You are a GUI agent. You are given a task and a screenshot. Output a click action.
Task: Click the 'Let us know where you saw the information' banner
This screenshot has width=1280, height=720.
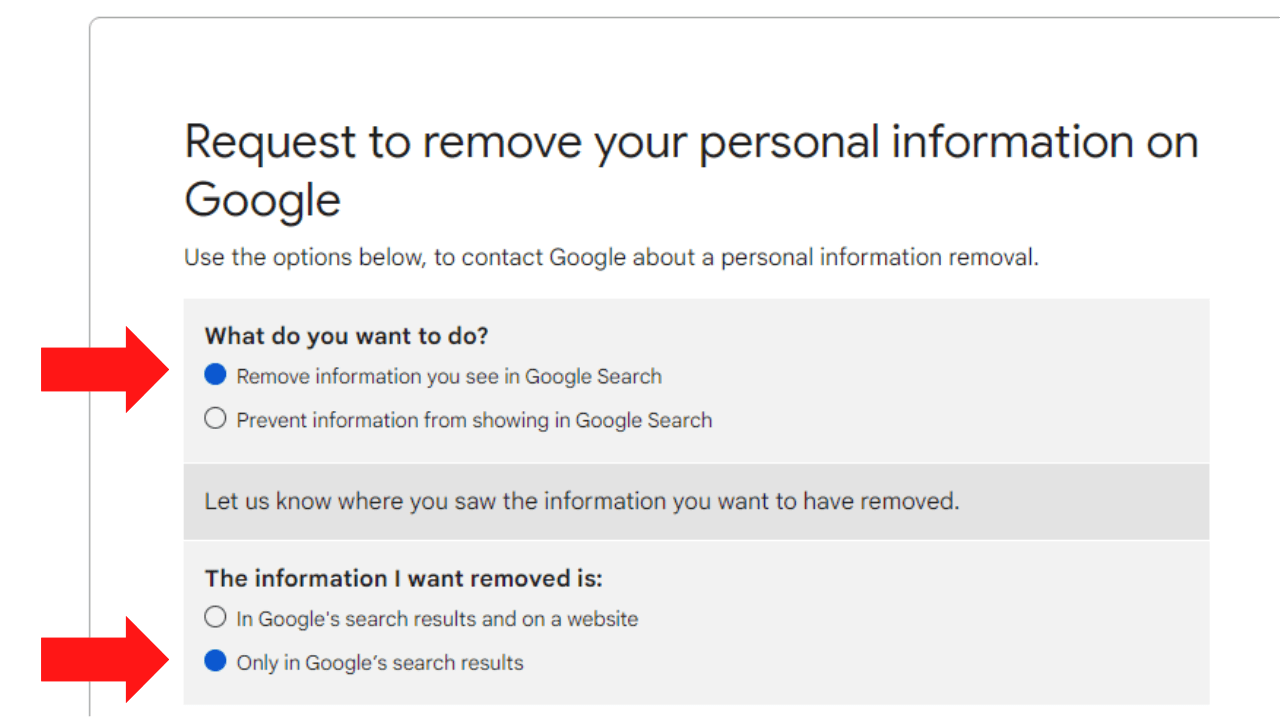[x=696, y=501]
